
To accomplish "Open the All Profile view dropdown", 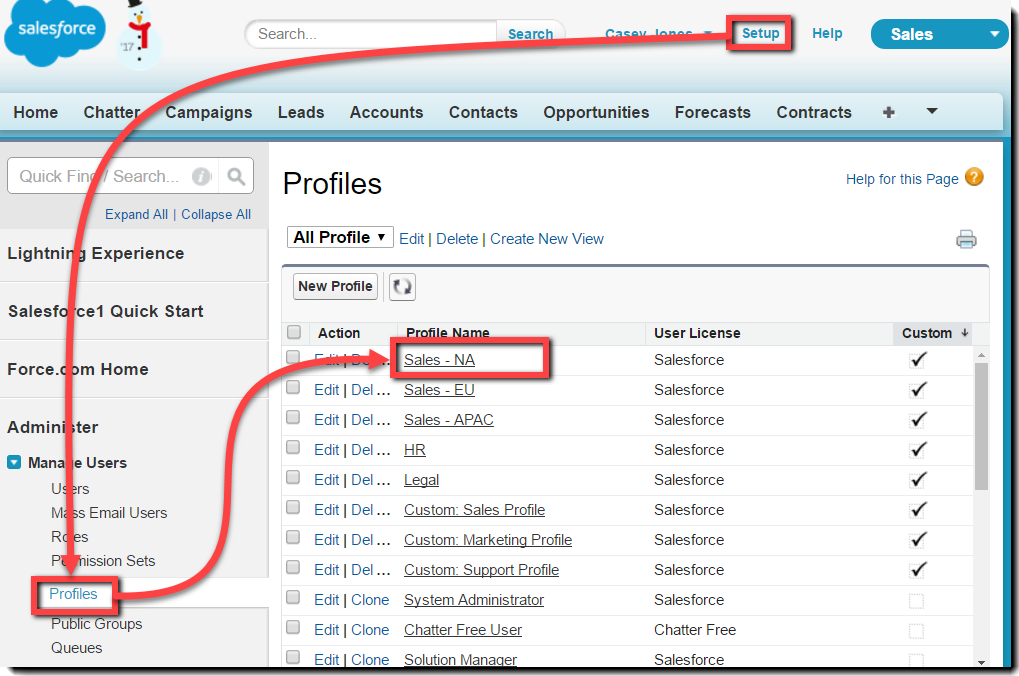I will pyautogui.click(x=340, y=238).
